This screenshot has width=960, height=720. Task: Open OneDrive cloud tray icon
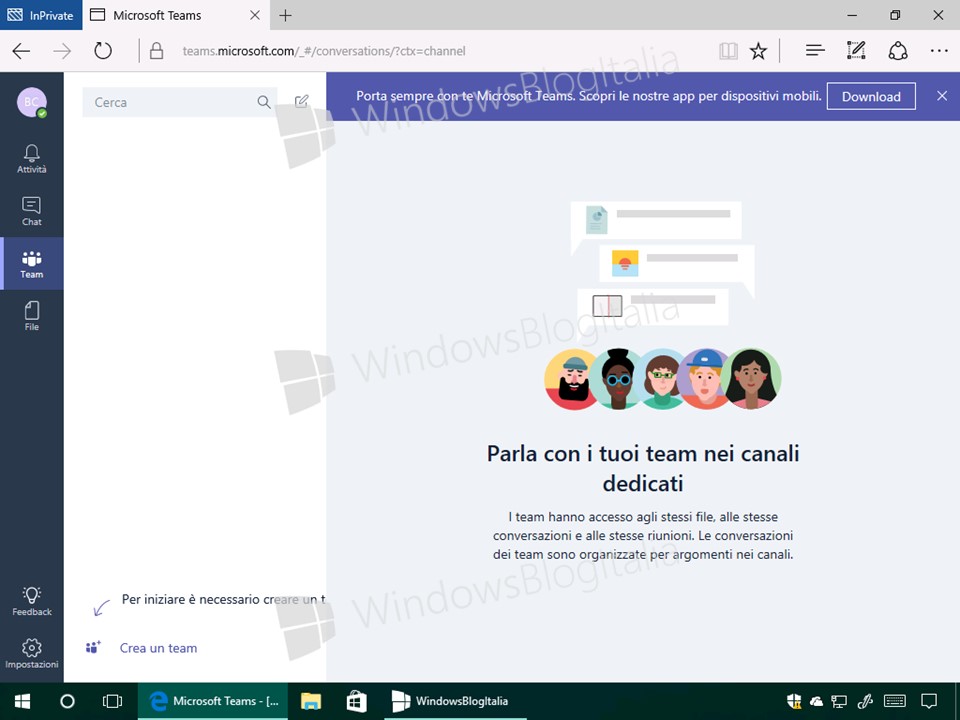(816, 701)
